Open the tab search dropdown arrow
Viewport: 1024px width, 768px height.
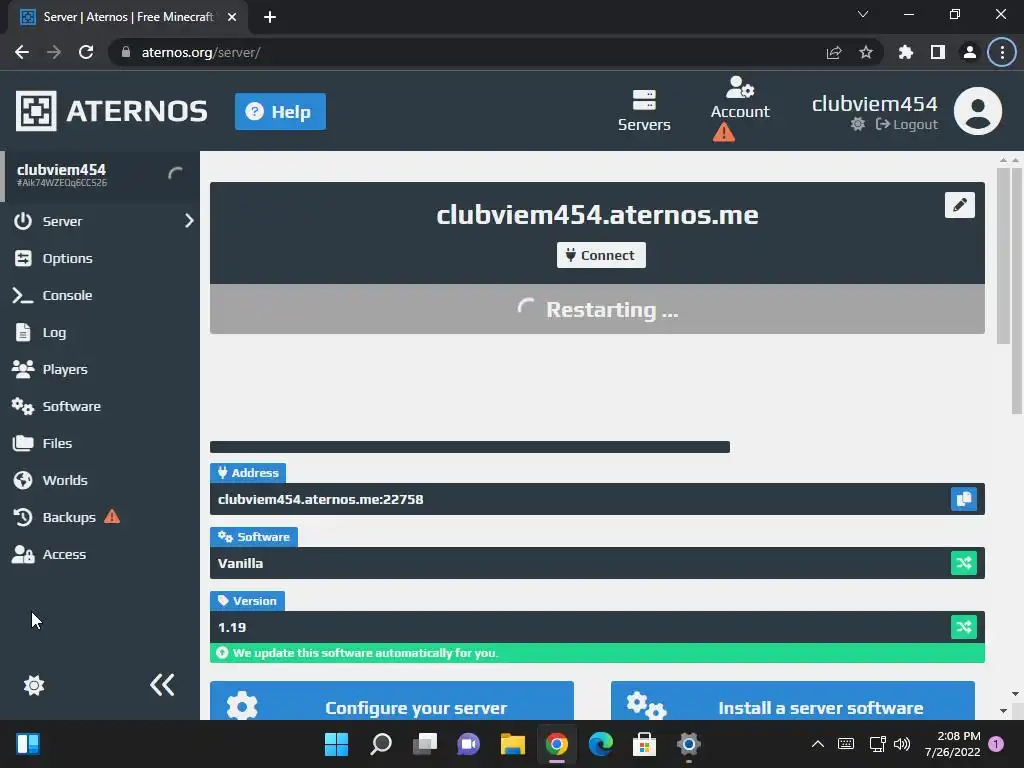[x=863, y=14]
